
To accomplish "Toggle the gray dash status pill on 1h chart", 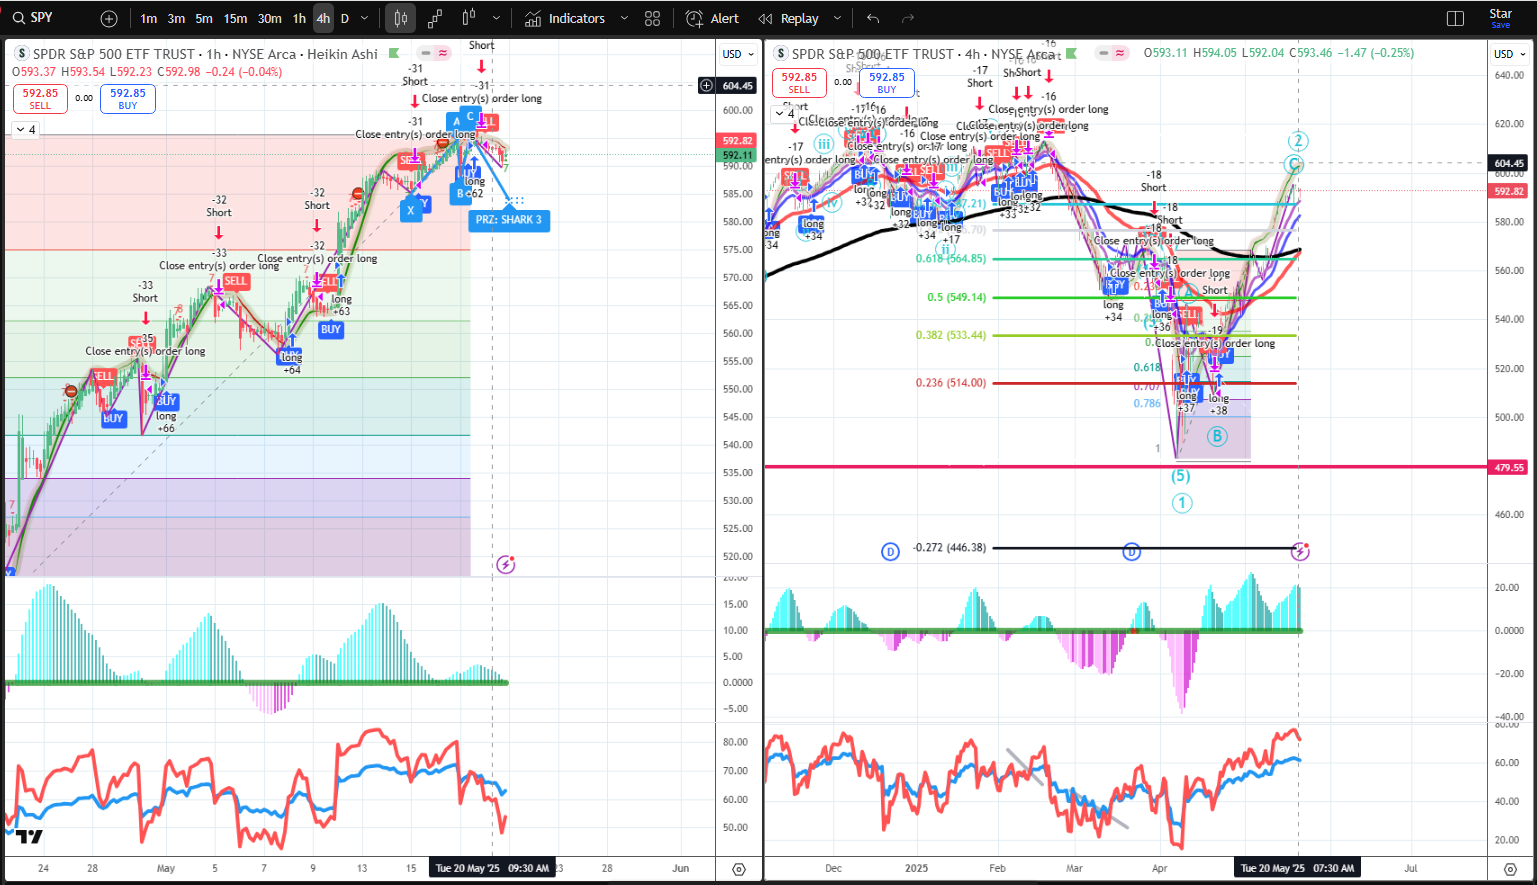I will click(x=426, y=54).
